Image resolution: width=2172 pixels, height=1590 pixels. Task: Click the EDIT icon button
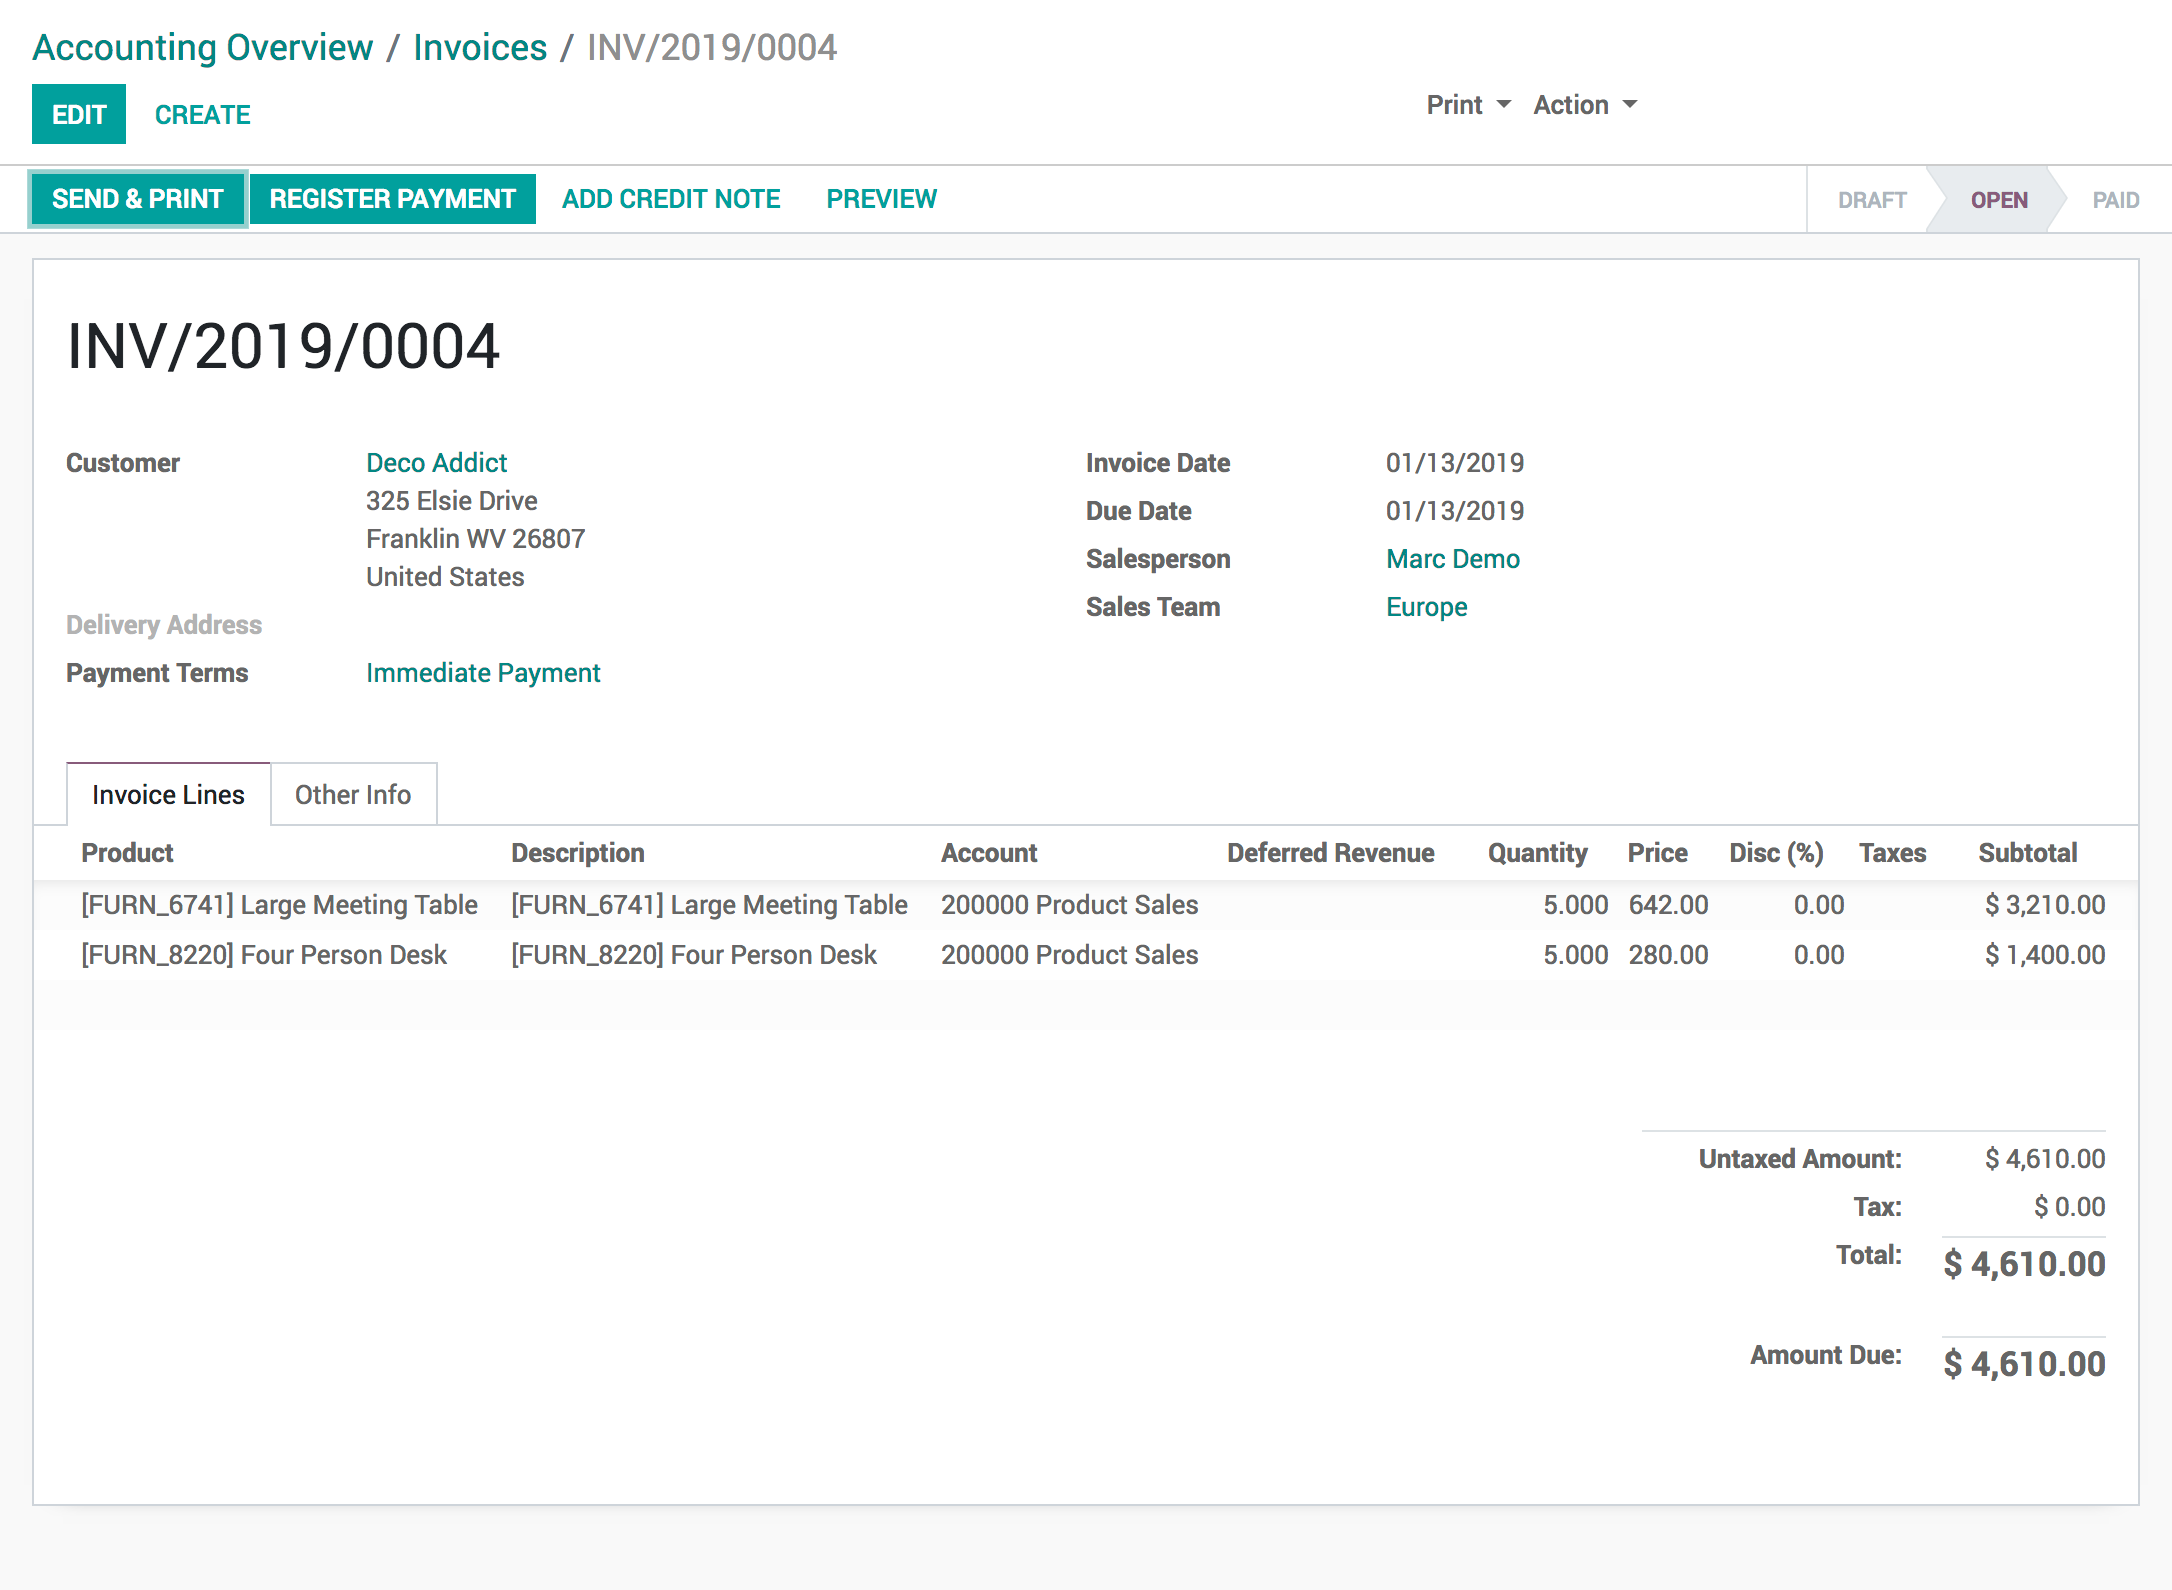78,113
